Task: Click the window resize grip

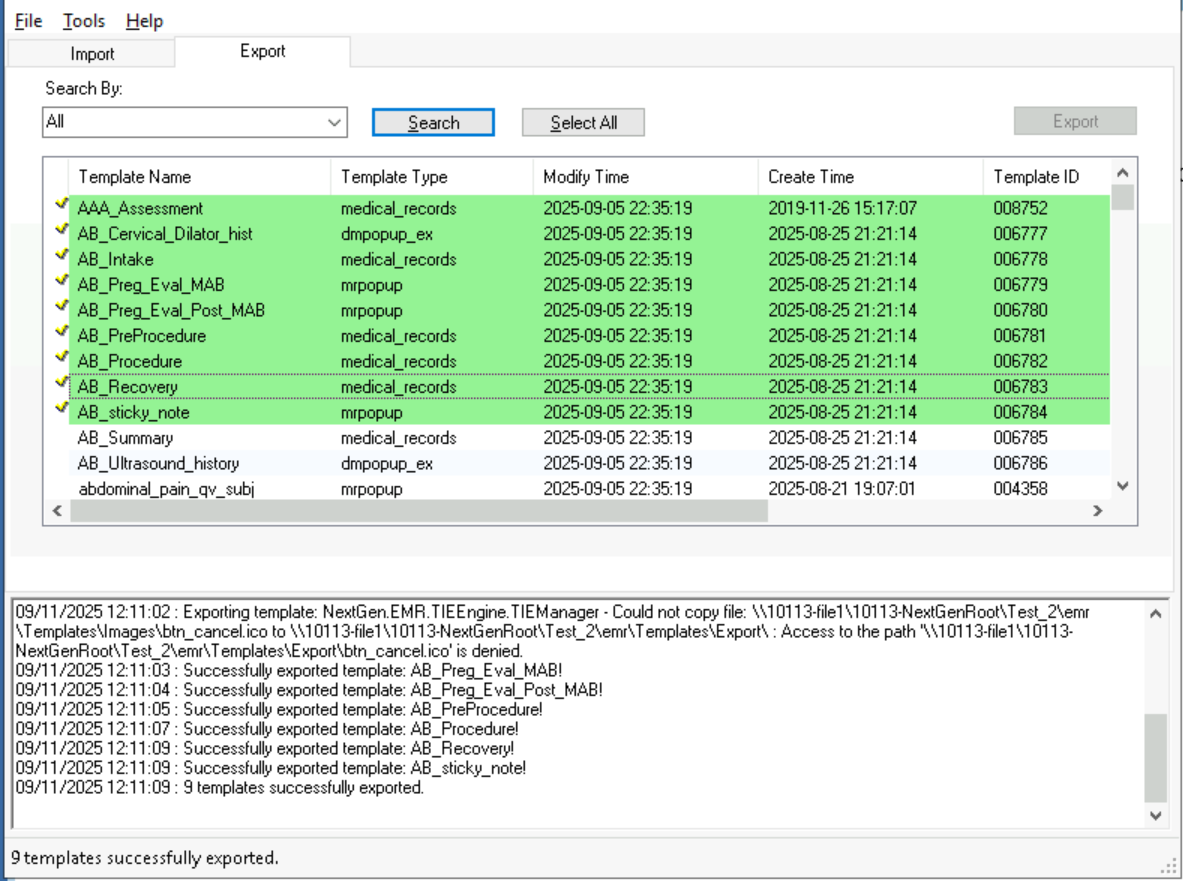Action: (1167, 867)
